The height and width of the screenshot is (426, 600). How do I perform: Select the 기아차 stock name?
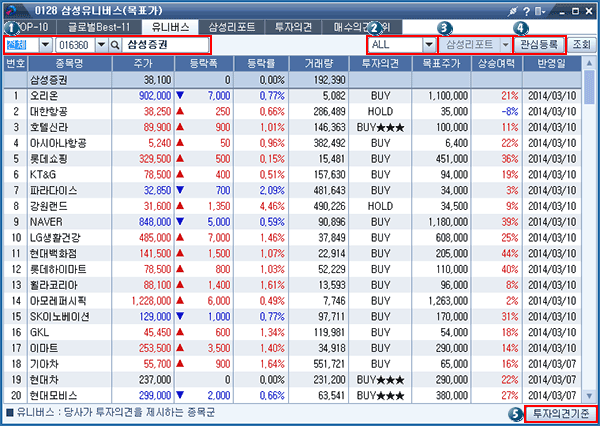pyautogui.click(x=44, y=364)
